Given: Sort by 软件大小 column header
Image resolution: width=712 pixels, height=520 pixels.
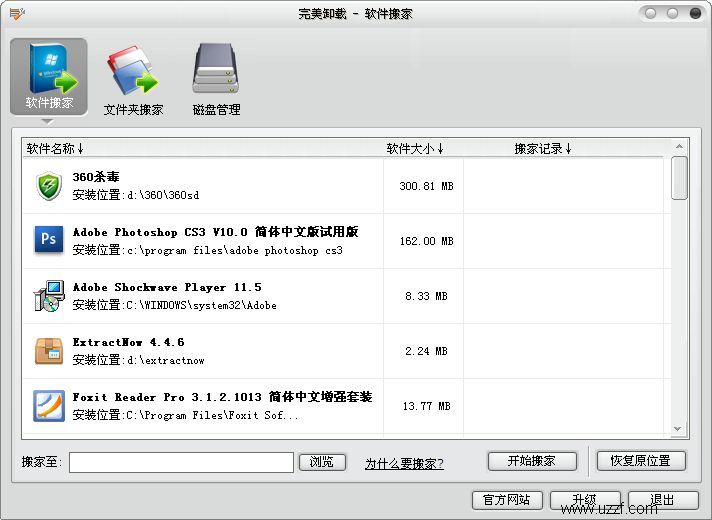Looking at the screenshot, I should click(x=415, y=149).
